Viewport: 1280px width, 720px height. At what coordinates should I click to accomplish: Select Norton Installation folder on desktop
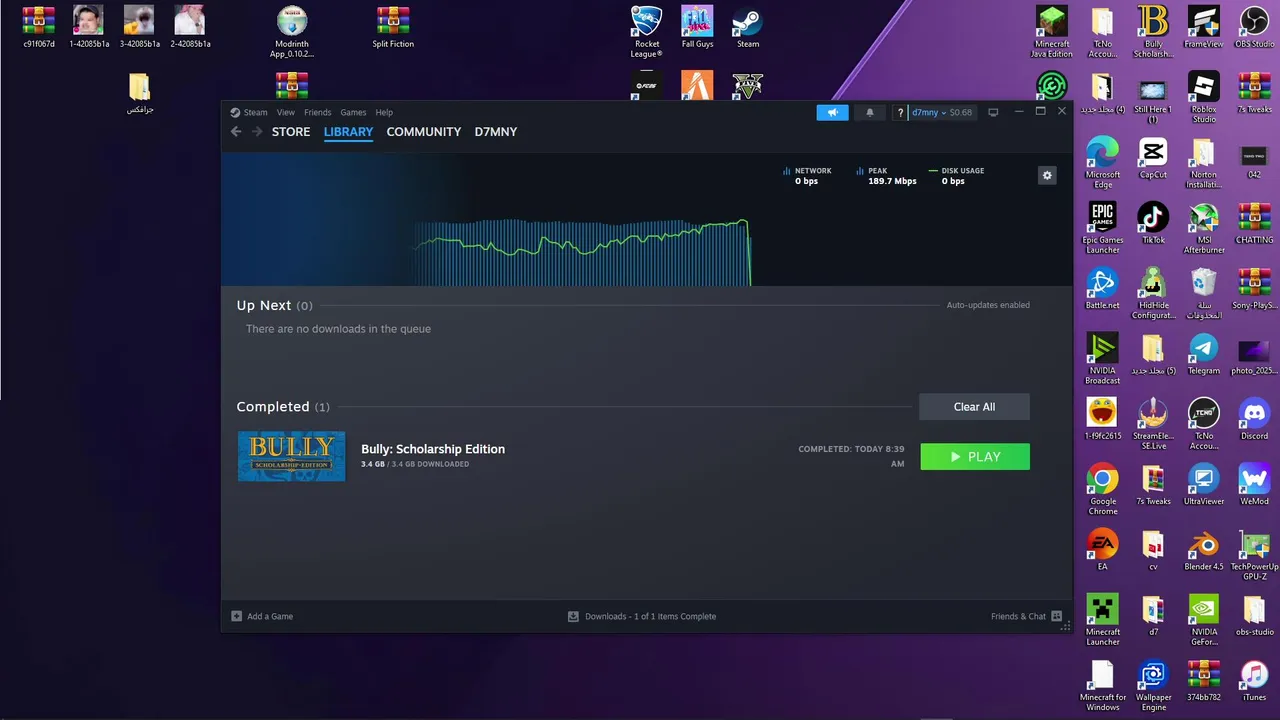[1204, 162]
